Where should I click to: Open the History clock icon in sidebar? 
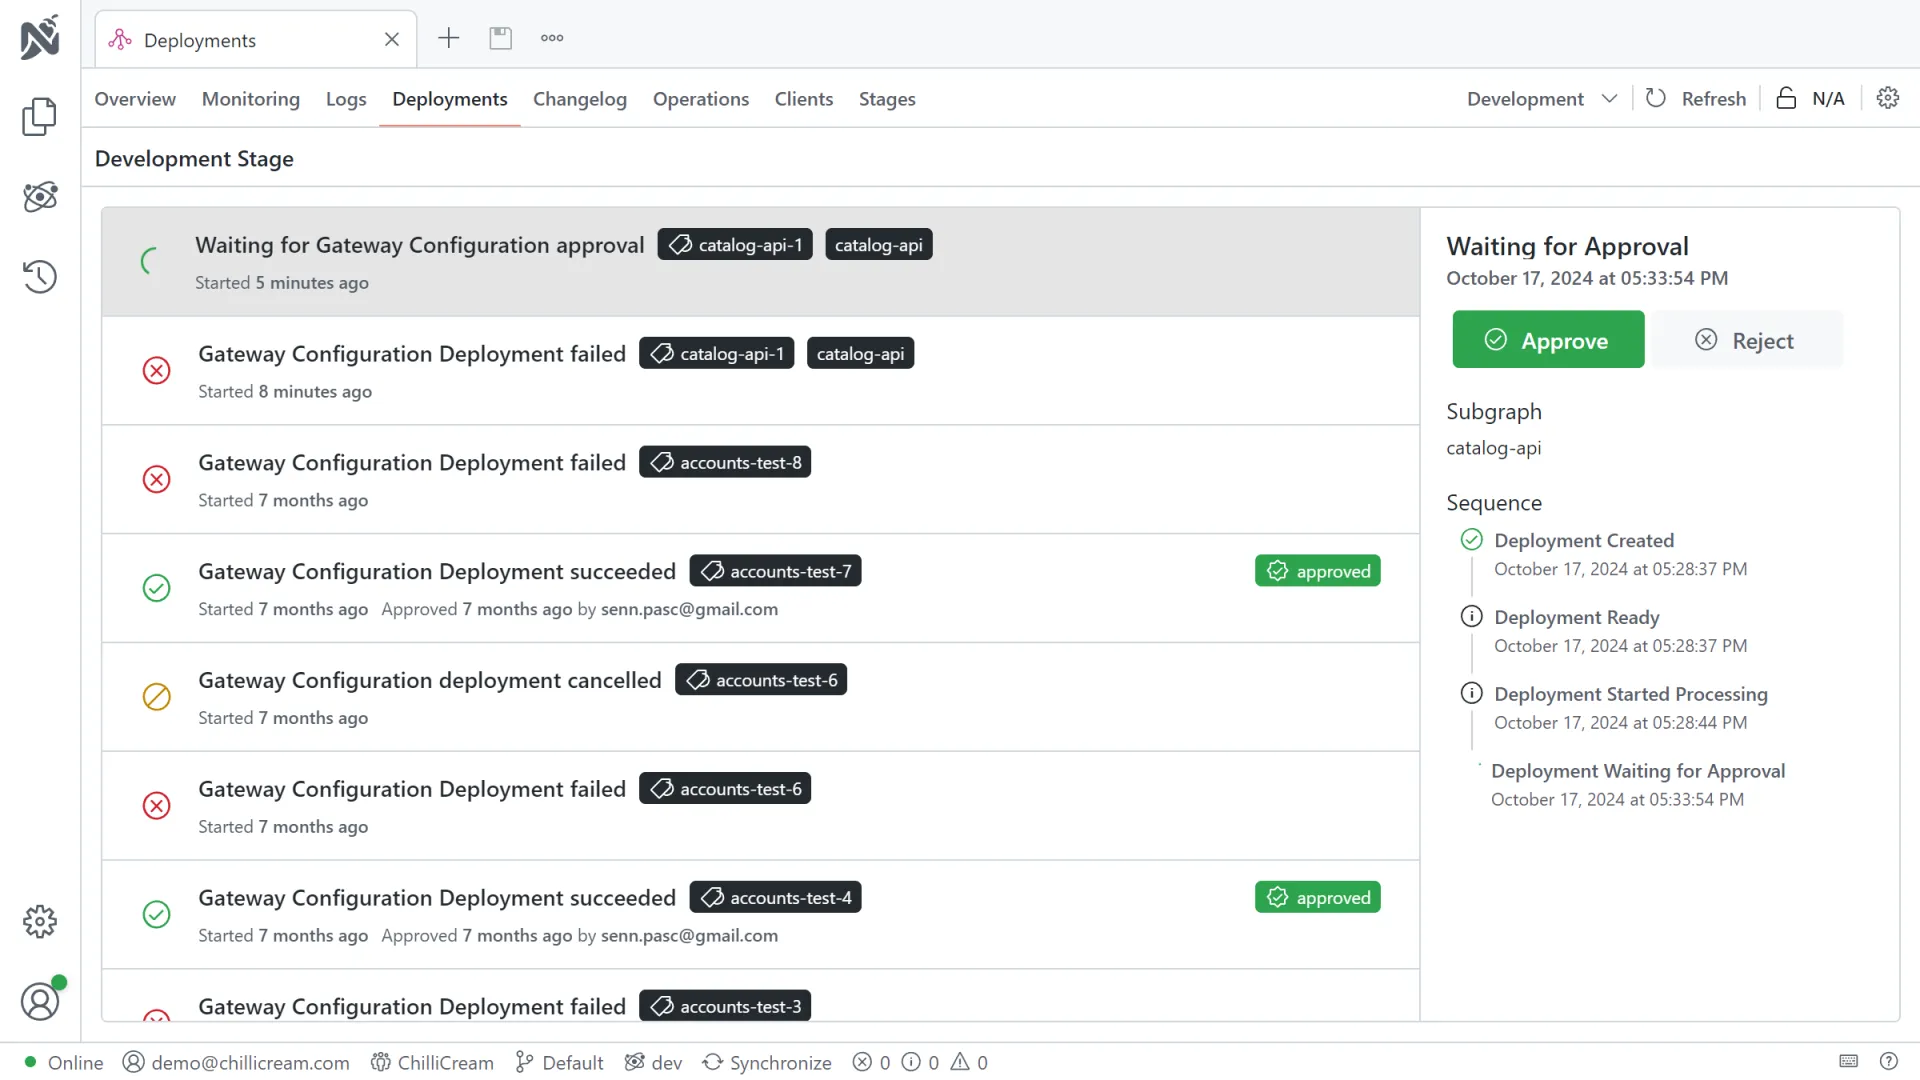[x=40, y=276]
